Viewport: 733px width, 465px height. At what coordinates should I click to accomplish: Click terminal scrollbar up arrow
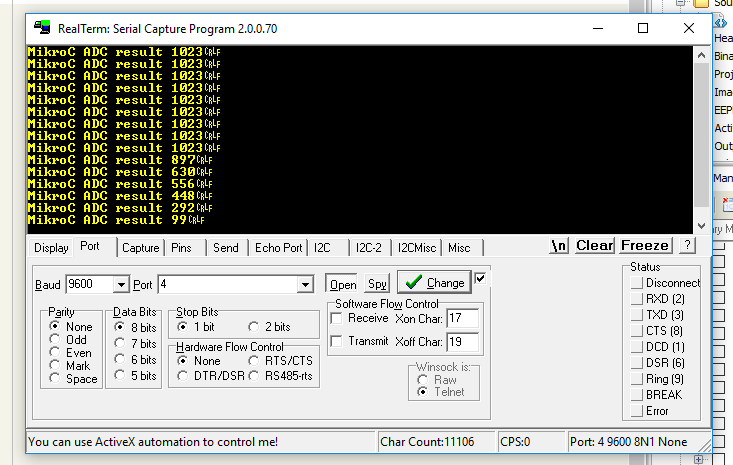tap(701, 55)
